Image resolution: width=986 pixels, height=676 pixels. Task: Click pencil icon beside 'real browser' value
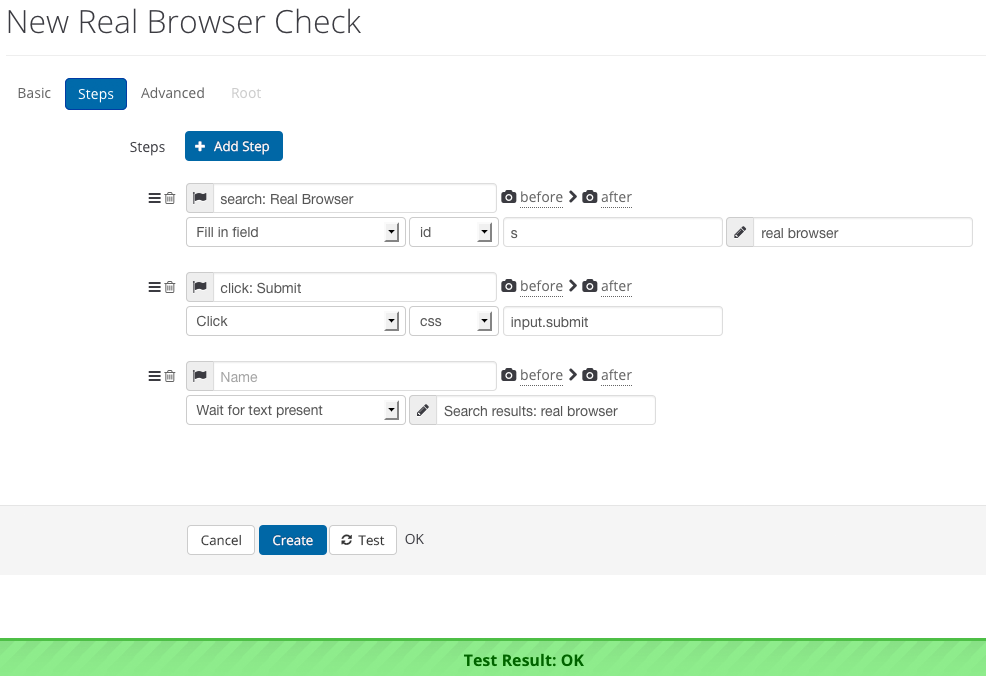(x=740, y=232)
